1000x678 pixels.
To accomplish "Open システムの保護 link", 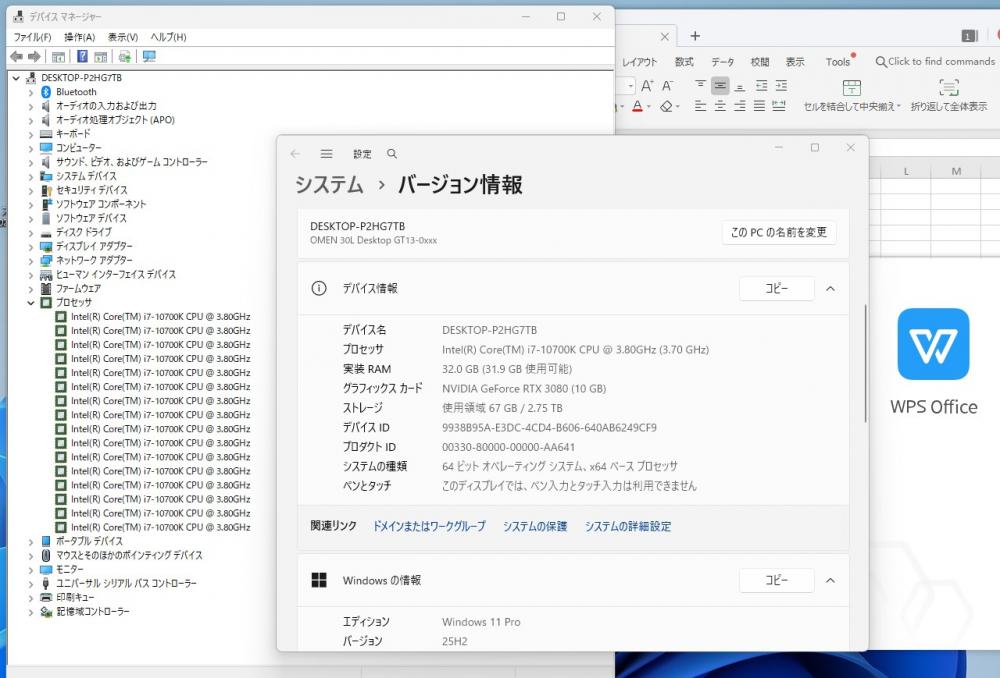I will (x=534, y=526).
